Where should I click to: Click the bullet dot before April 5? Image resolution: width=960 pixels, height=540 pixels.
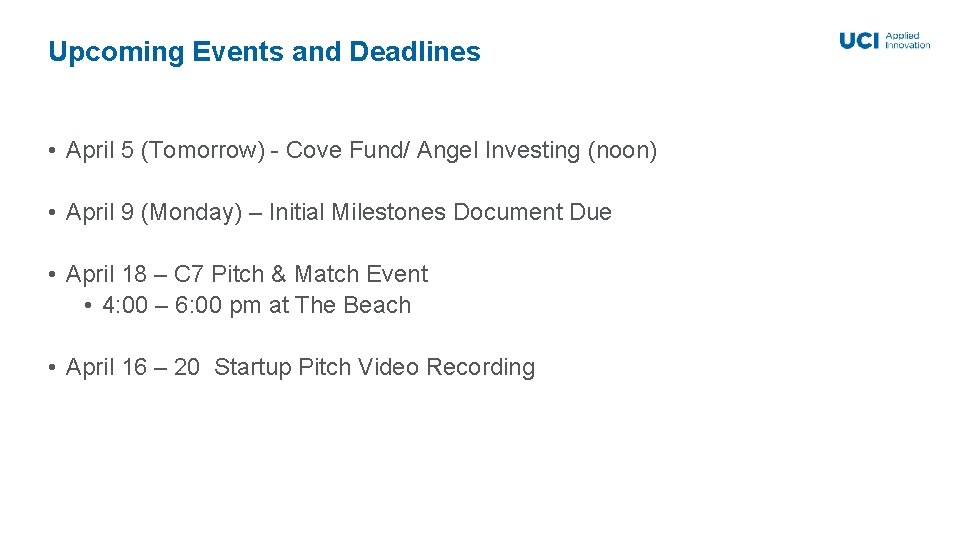click(x=50, y=151)
